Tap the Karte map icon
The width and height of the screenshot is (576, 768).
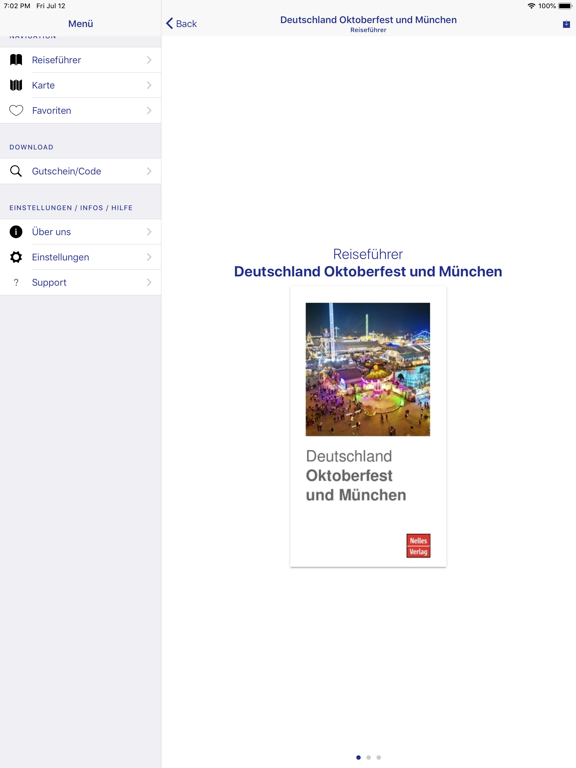16,85
